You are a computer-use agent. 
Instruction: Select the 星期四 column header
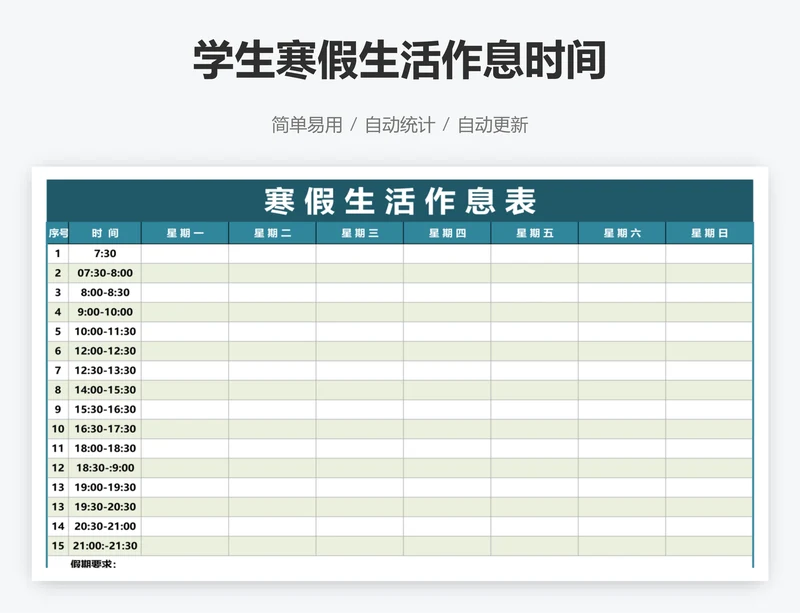447,233
